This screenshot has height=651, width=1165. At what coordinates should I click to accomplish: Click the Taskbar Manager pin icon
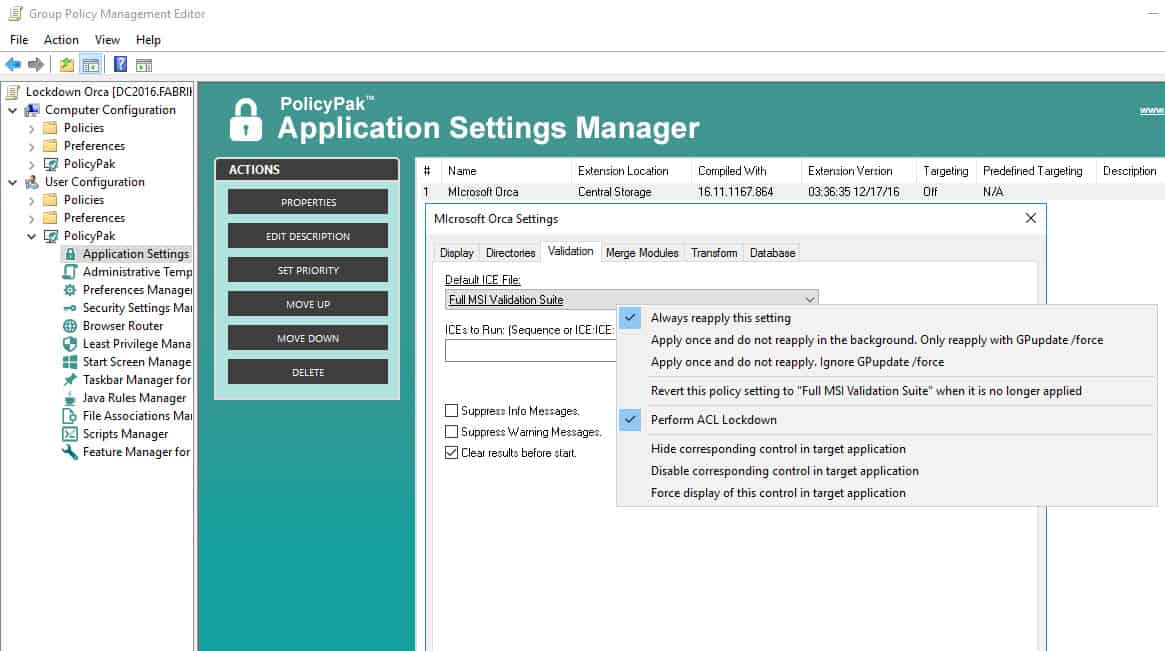70,380
